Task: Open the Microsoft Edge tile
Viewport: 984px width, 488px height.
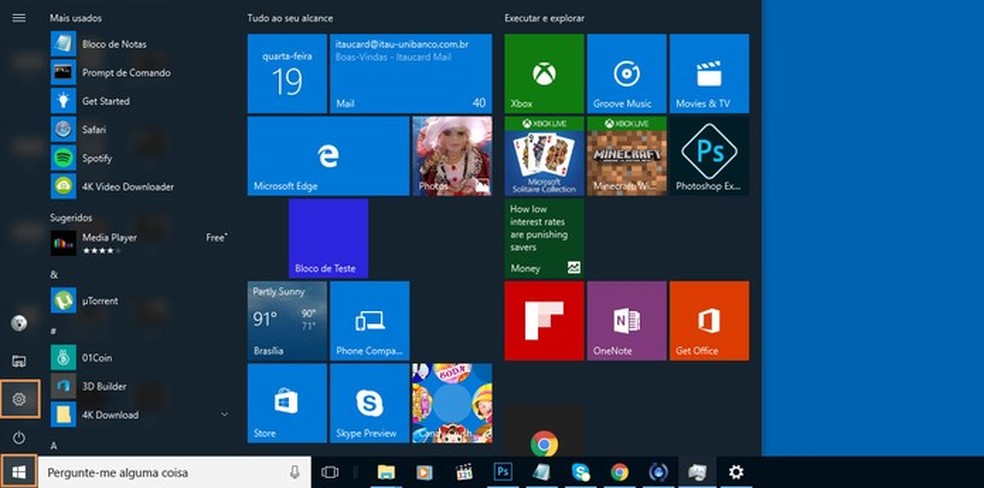Action: click(x=328, y=156)
